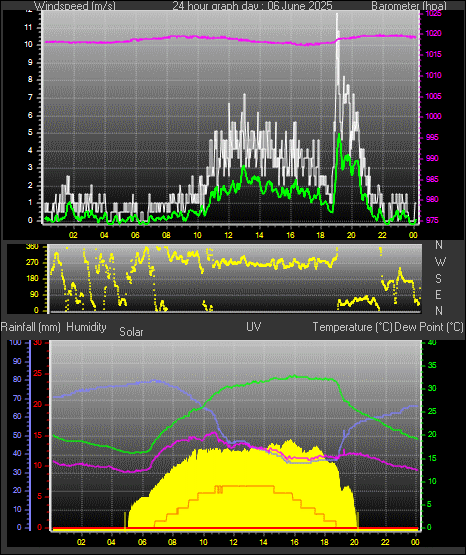This screenshot has height=555, width=466.
Task: Click the wind direction scale value 180
Action: pyautogui.click(x=32, y=279)
